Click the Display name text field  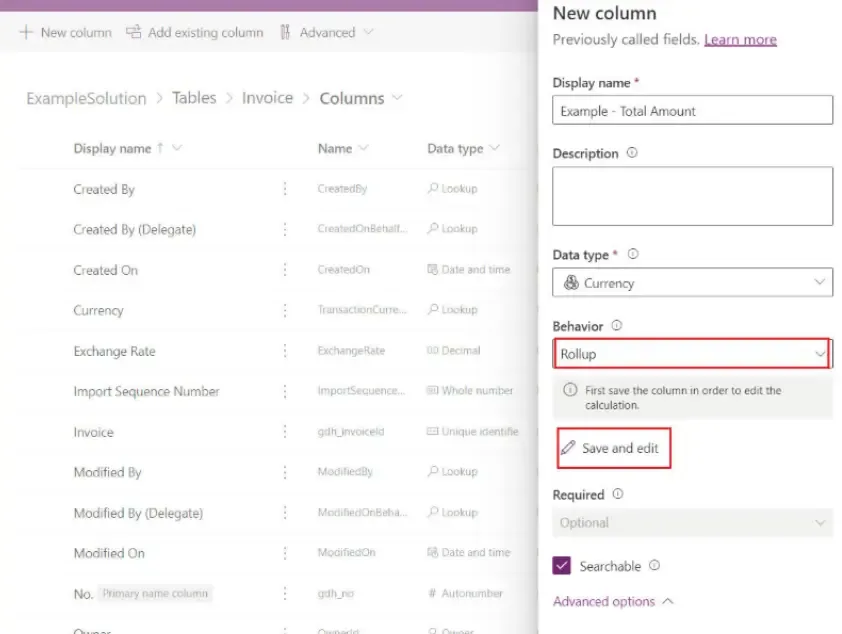(692, 111)
